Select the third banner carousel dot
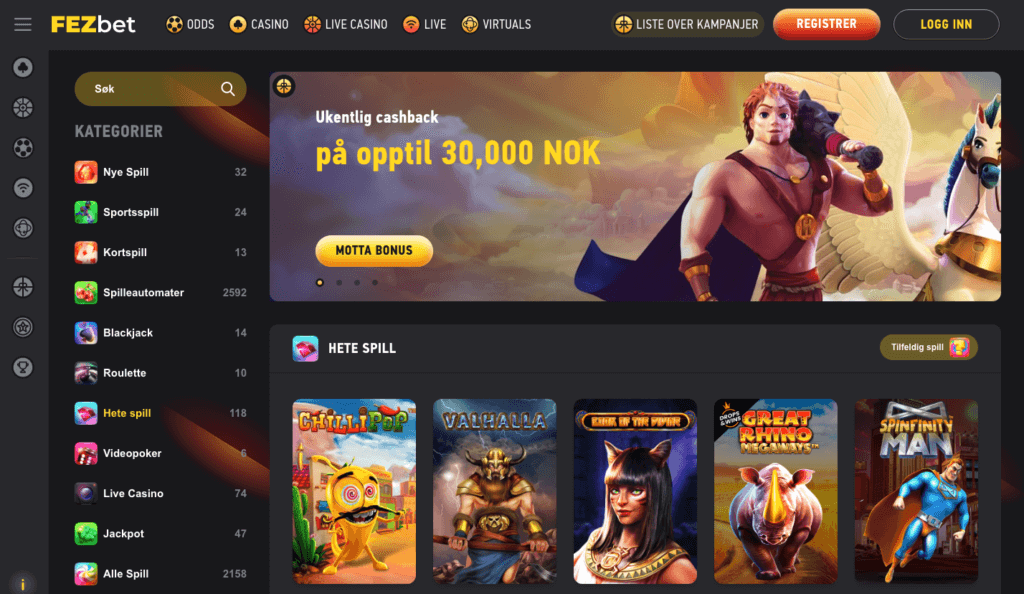1024x594 pixels. 357,283
